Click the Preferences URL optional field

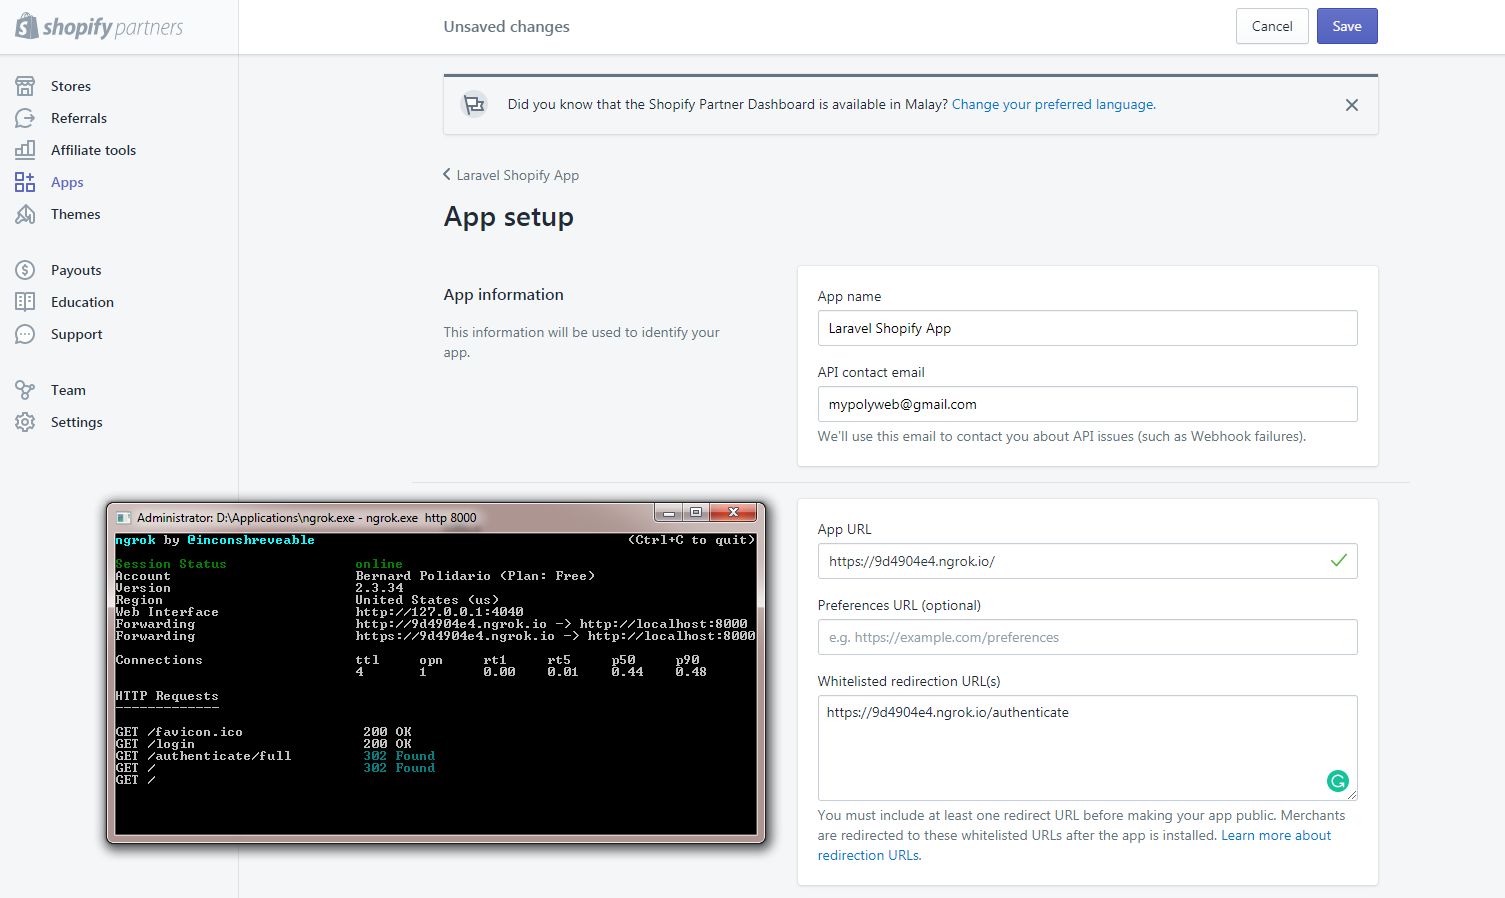click(1087, 637)
